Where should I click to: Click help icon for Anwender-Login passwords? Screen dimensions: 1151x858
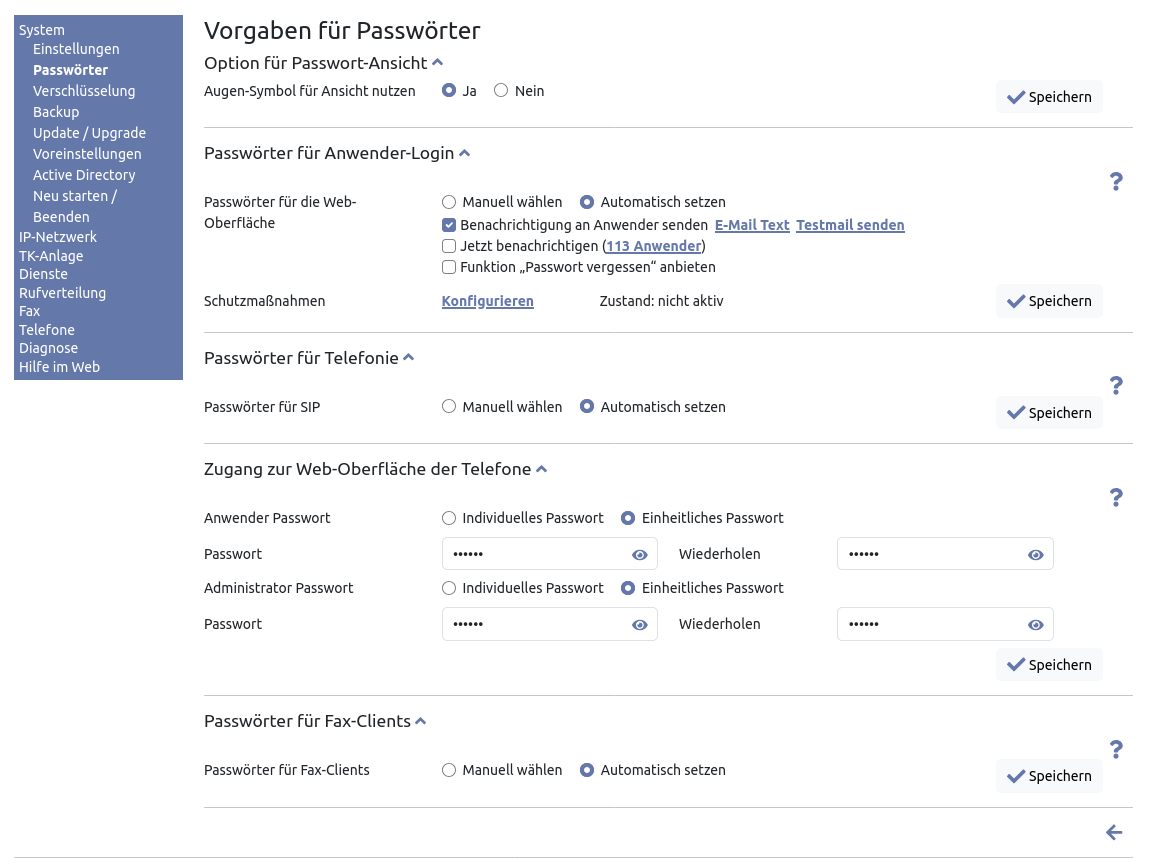(x=1116, y=182)
